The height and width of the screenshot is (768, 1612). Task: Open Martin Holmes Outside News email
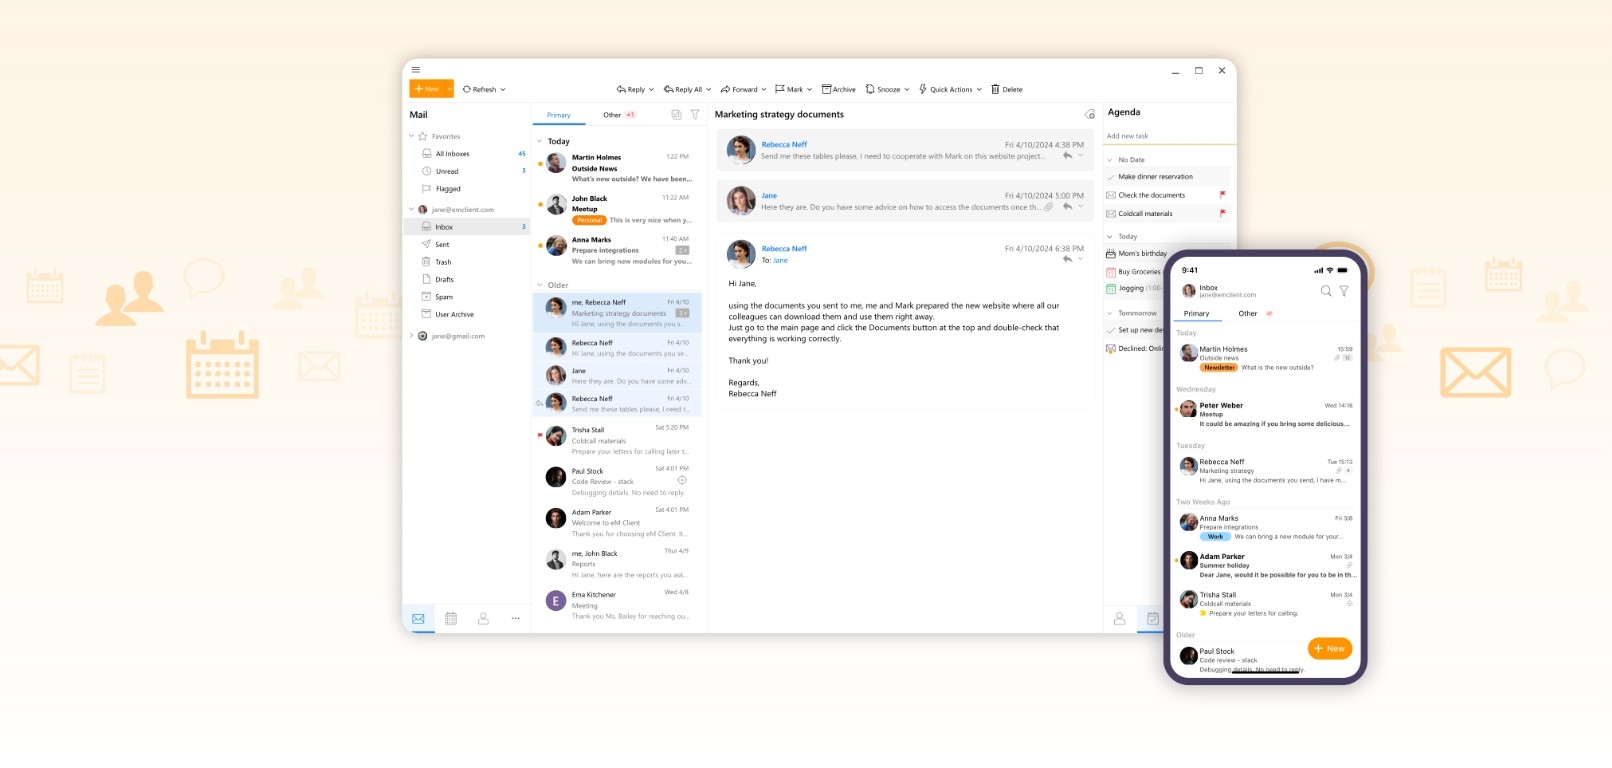(x=618, y=168)
